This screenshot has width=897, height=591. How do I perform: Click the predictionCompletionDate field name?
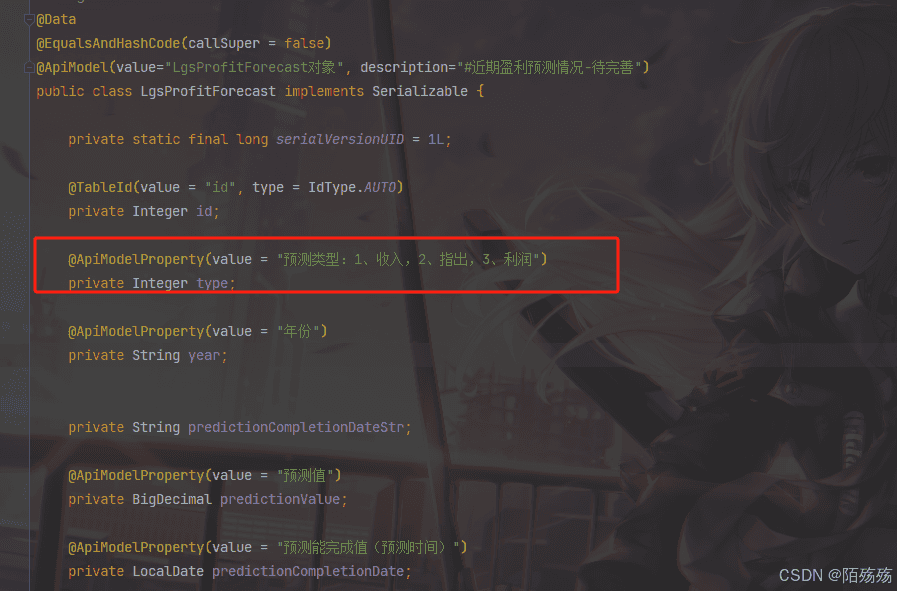click(x=308, y=572)
